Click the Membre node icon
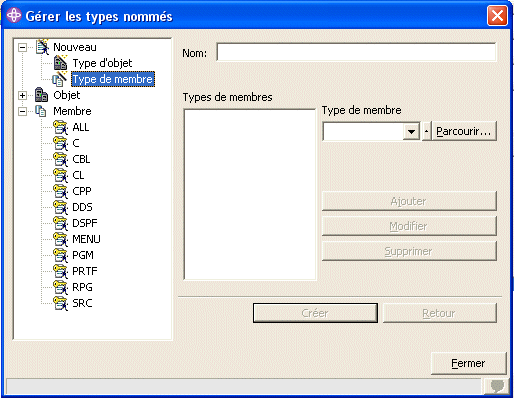The width and height of the screenshot is (514, 398). (x=41, y=111)
